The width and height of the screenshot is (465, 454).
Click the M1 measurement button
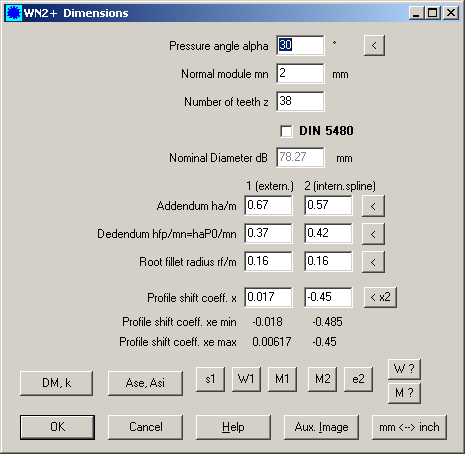(x=282, y=379)
